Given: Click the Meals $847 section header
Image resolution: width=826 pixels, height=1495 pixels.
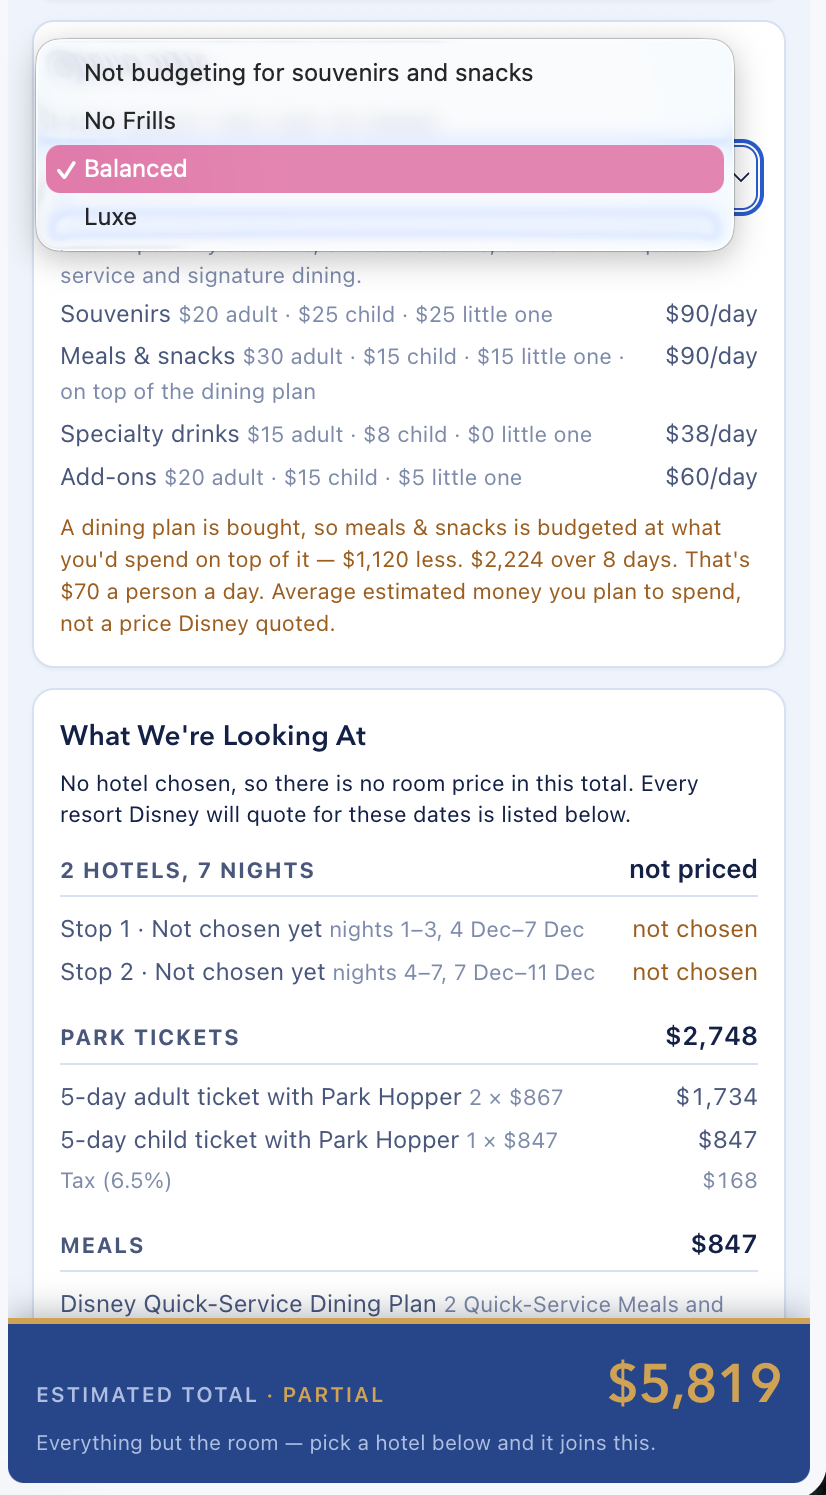Looking at the screenshot, I should pos(409,1245).
